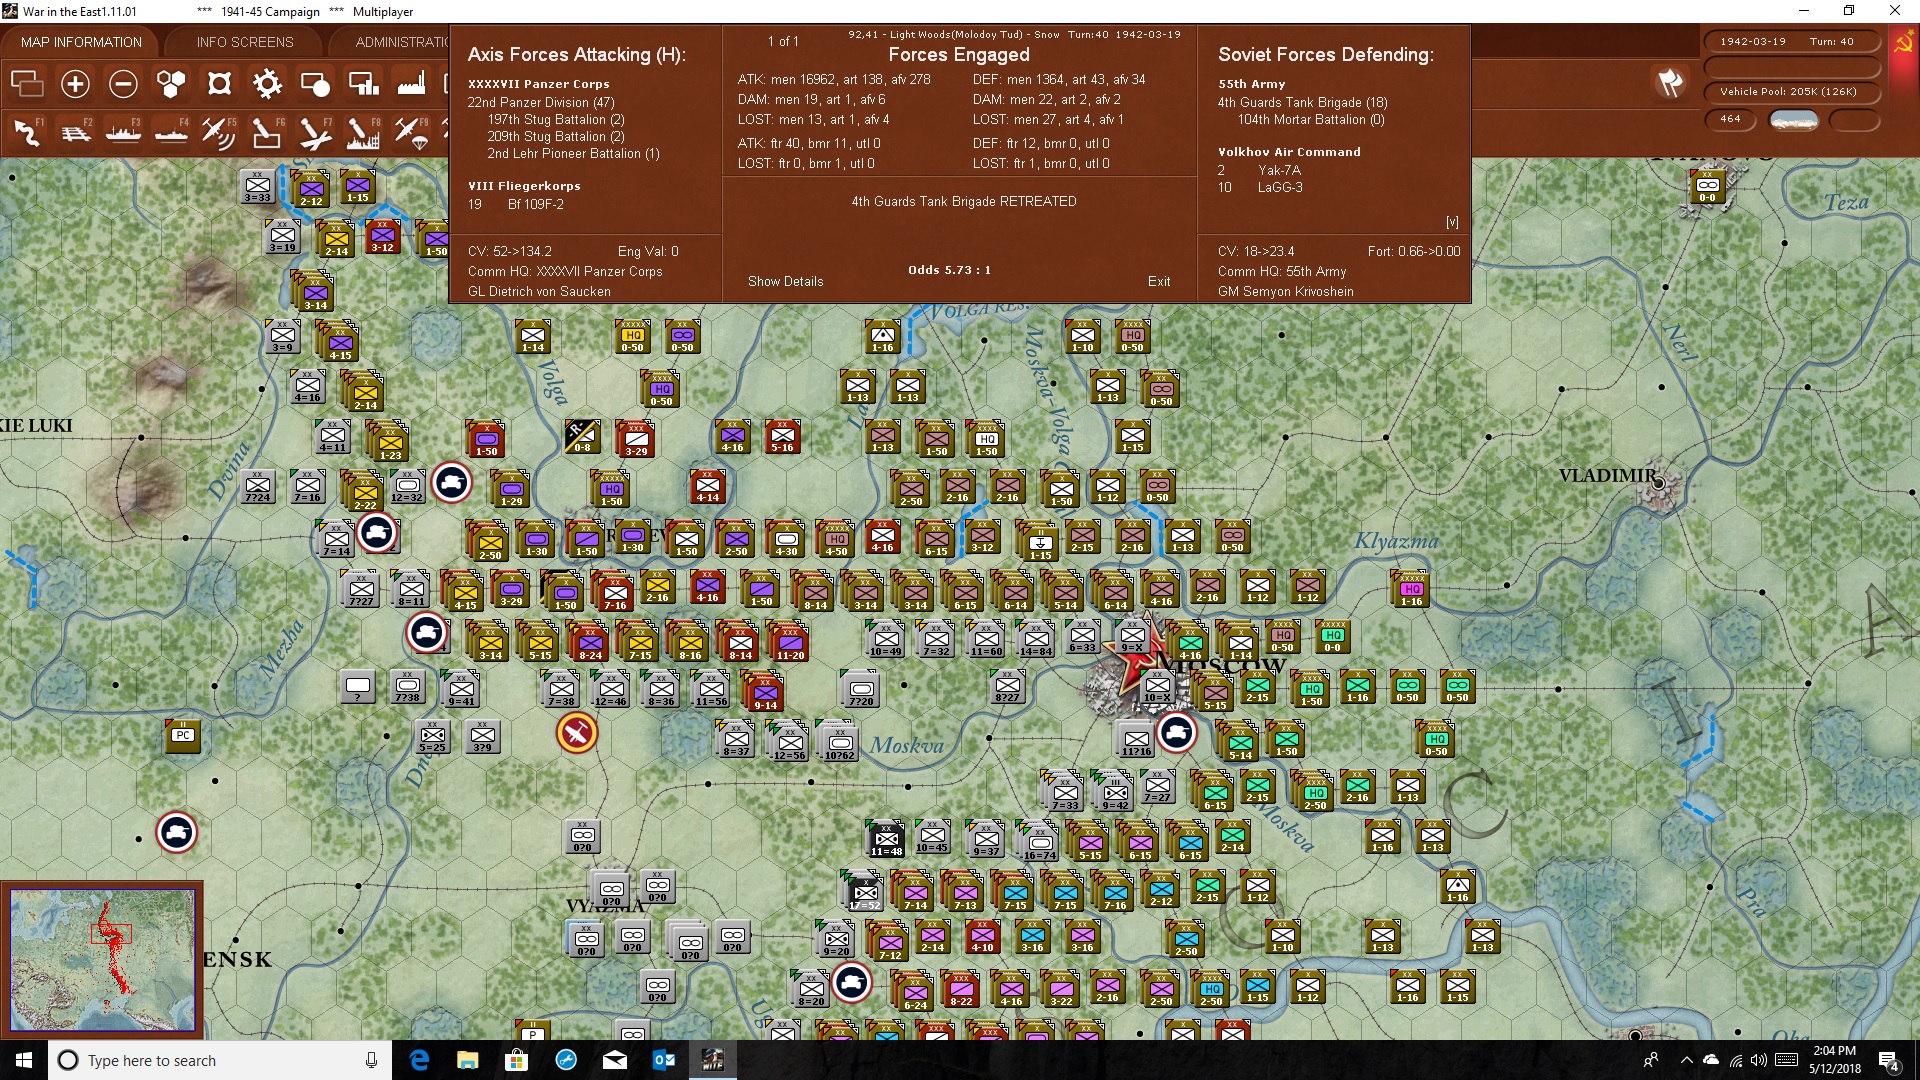Click 4th Guards Tank Brigade (18) entry

tap(1302, 102)
